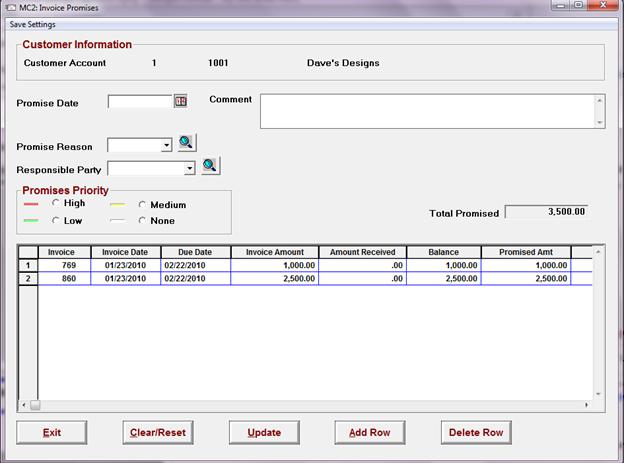Viewport: 624px width, 463px height.
Task: Select row header 2 in the grid
Action: click(28, 278)
